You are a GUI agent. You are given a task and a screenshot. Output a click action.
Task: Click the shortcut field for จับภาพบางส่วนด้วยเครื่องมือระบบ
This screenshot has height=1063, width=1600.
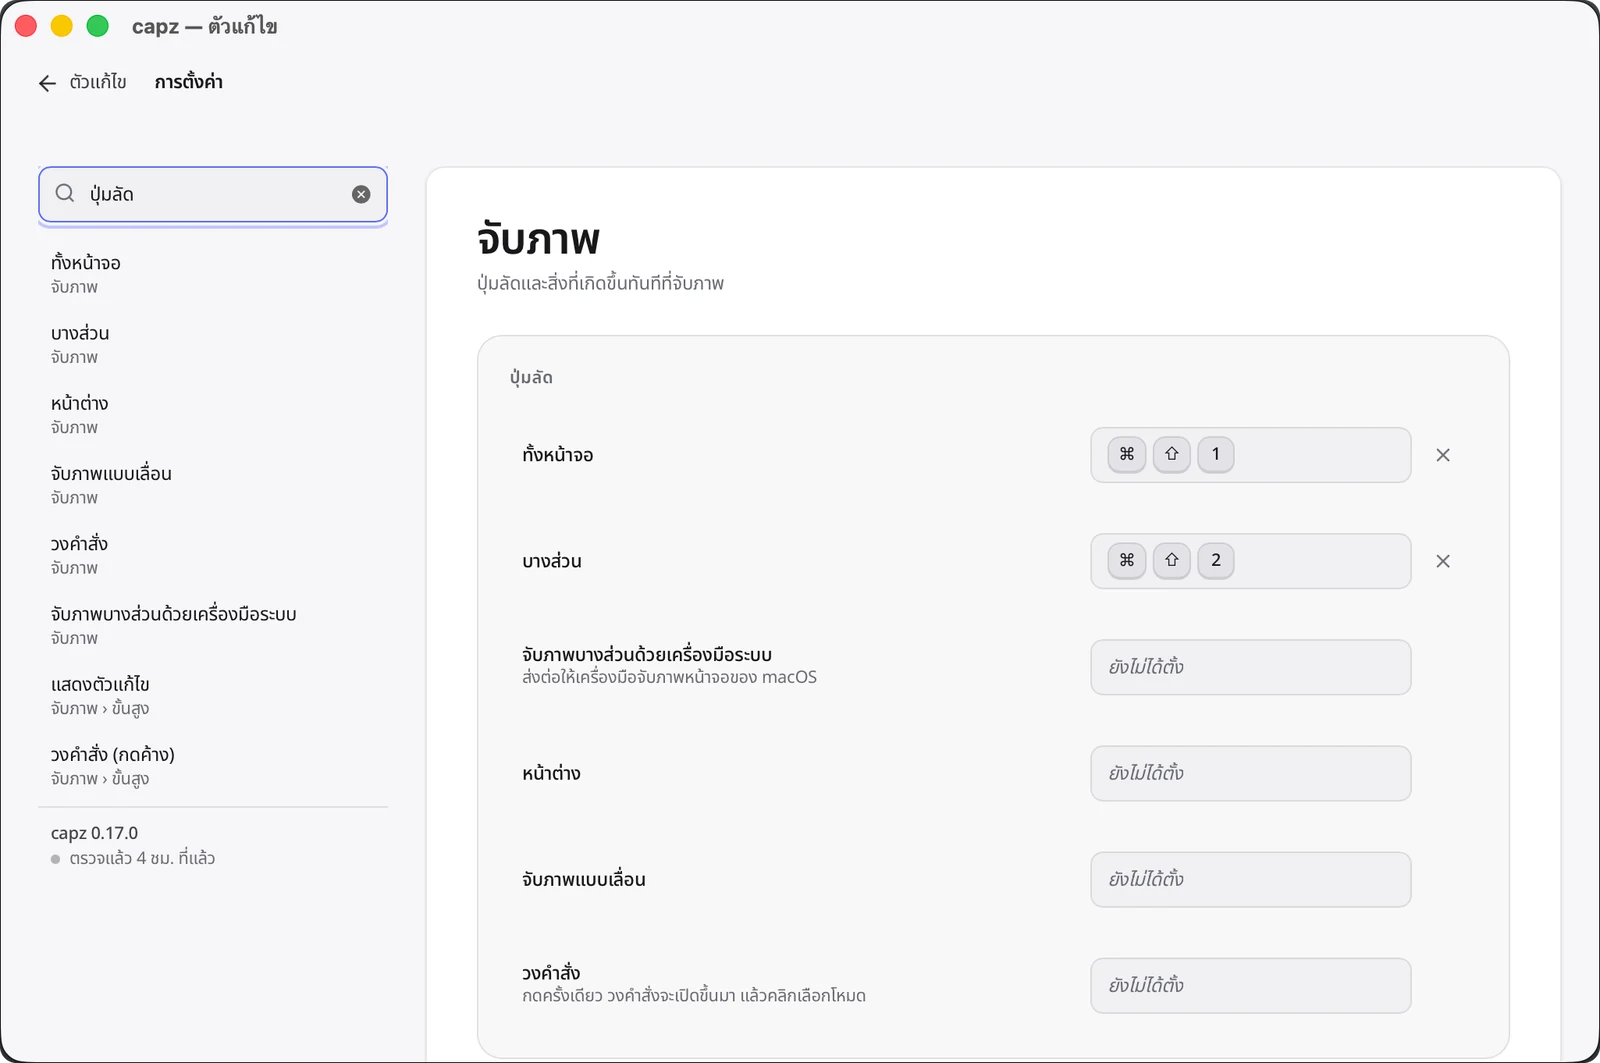[x=1251, y=667]
